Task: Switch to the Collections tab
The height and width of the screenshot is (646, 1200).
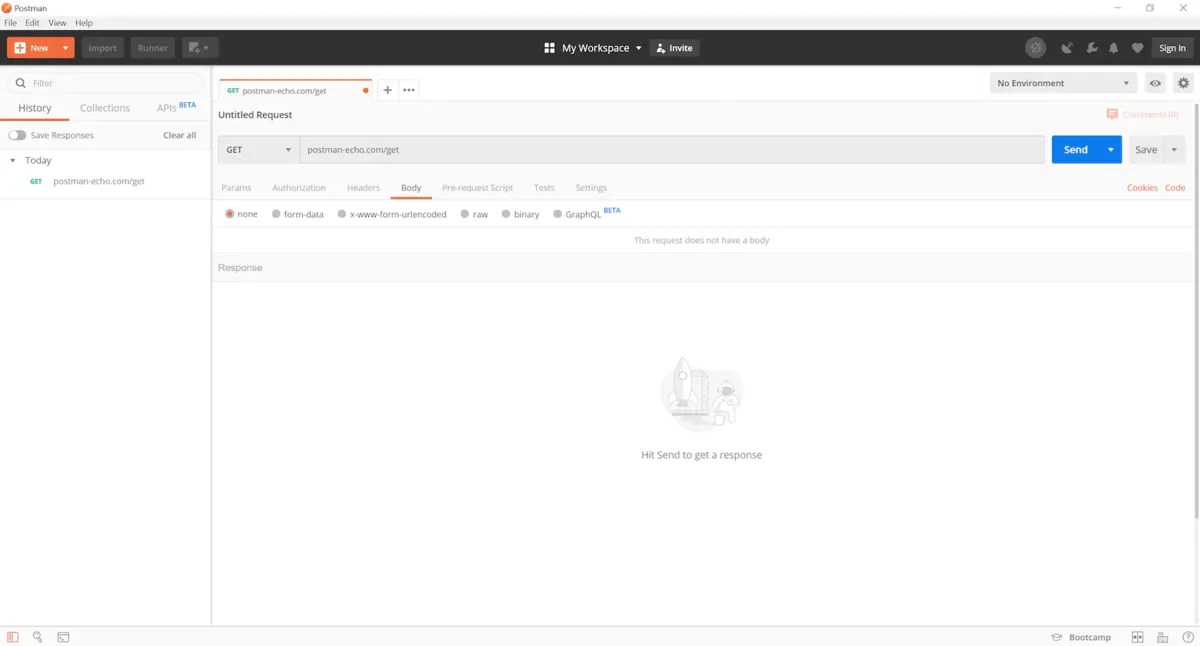Action: [x=105, y=108]
